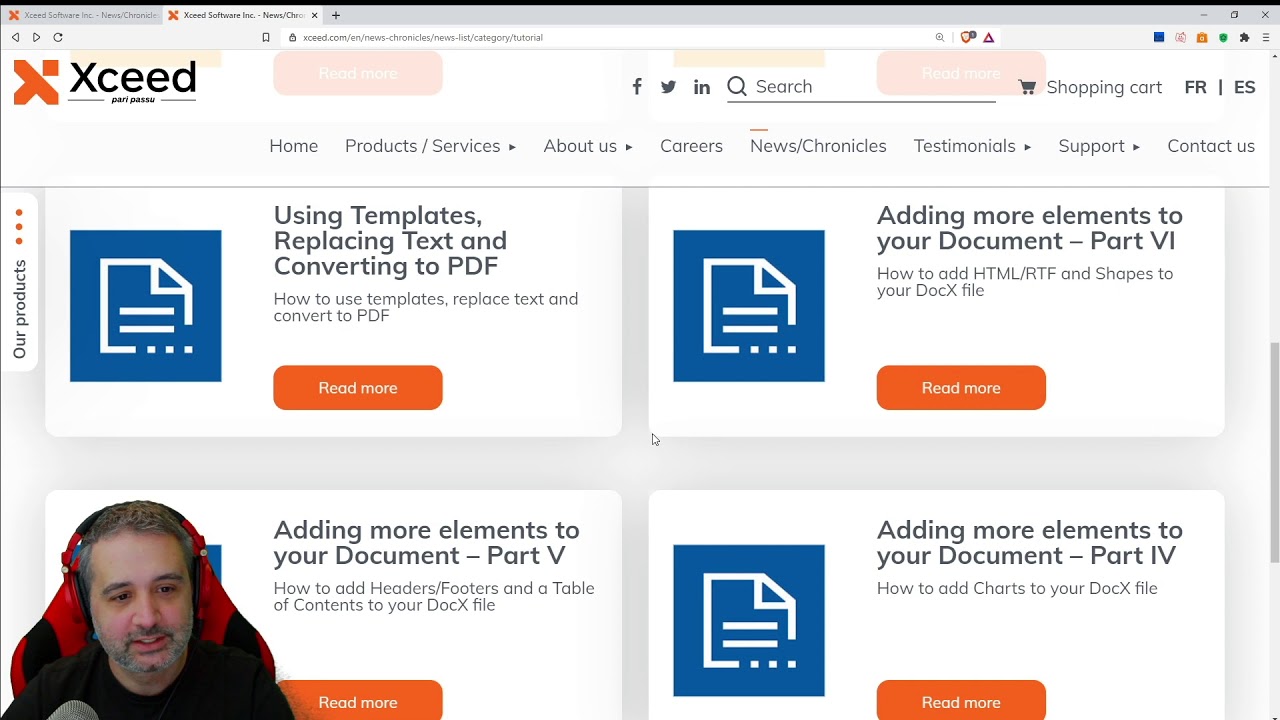This screenshot has width=1280, height=720.
Task: Open a new browser tab
Action: [x=336, y=15]
